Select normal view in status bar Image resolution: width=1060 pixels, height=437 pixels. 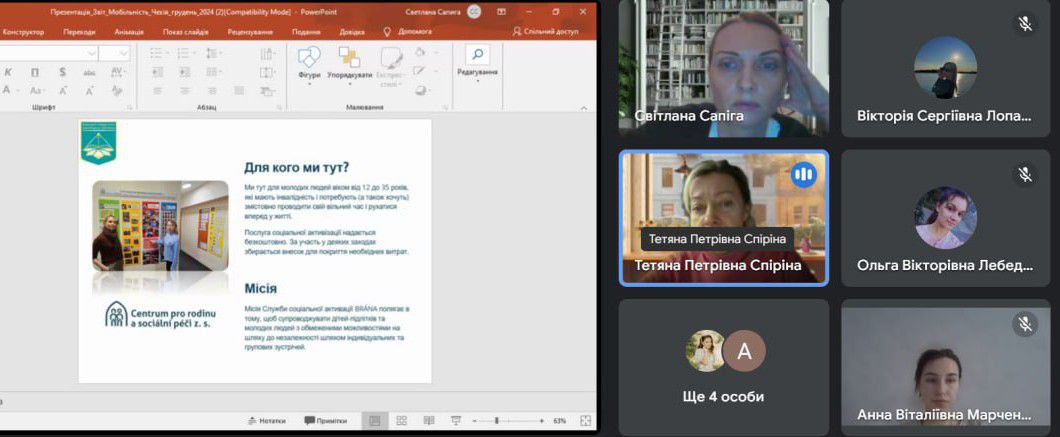click(374, 421)
